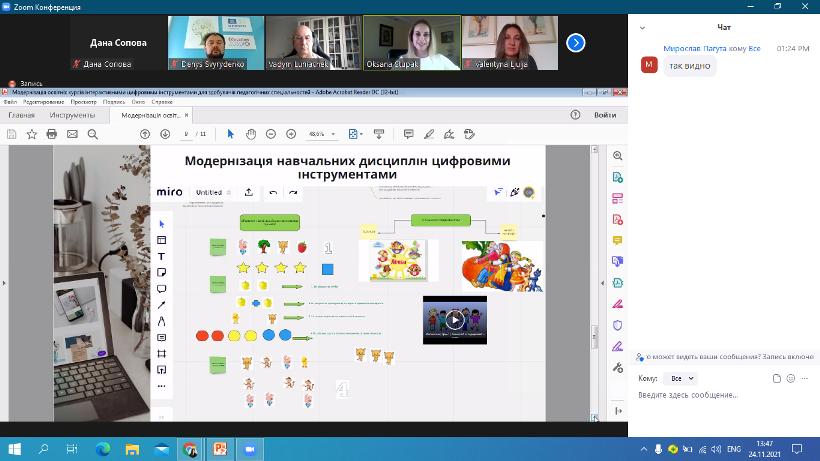Click the emoji icon in Zoom chat

click(x=792, y=379)
